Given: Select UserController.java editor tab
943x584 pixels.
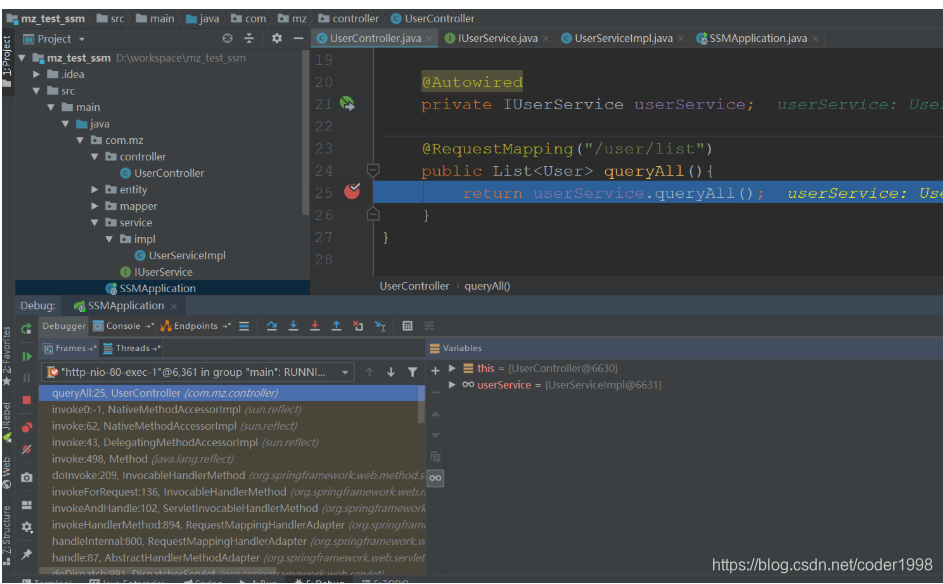Looking at the screenshot, I should pyautogui.click(x=374, y=38).
